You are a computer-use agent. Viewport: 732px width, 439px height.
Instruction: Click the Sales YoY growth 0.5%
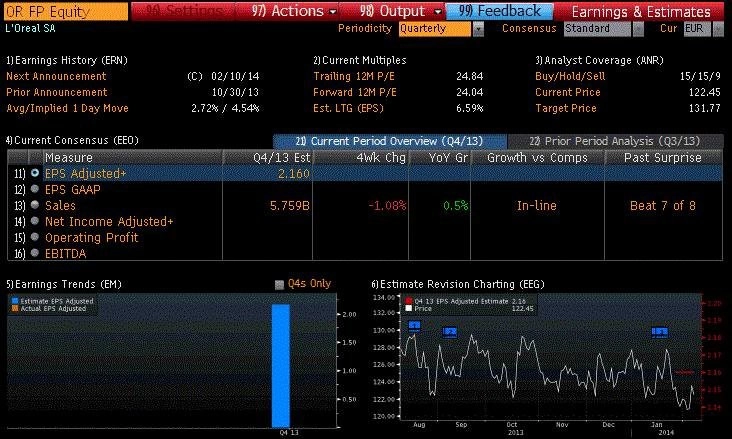[x=456, y=205]
